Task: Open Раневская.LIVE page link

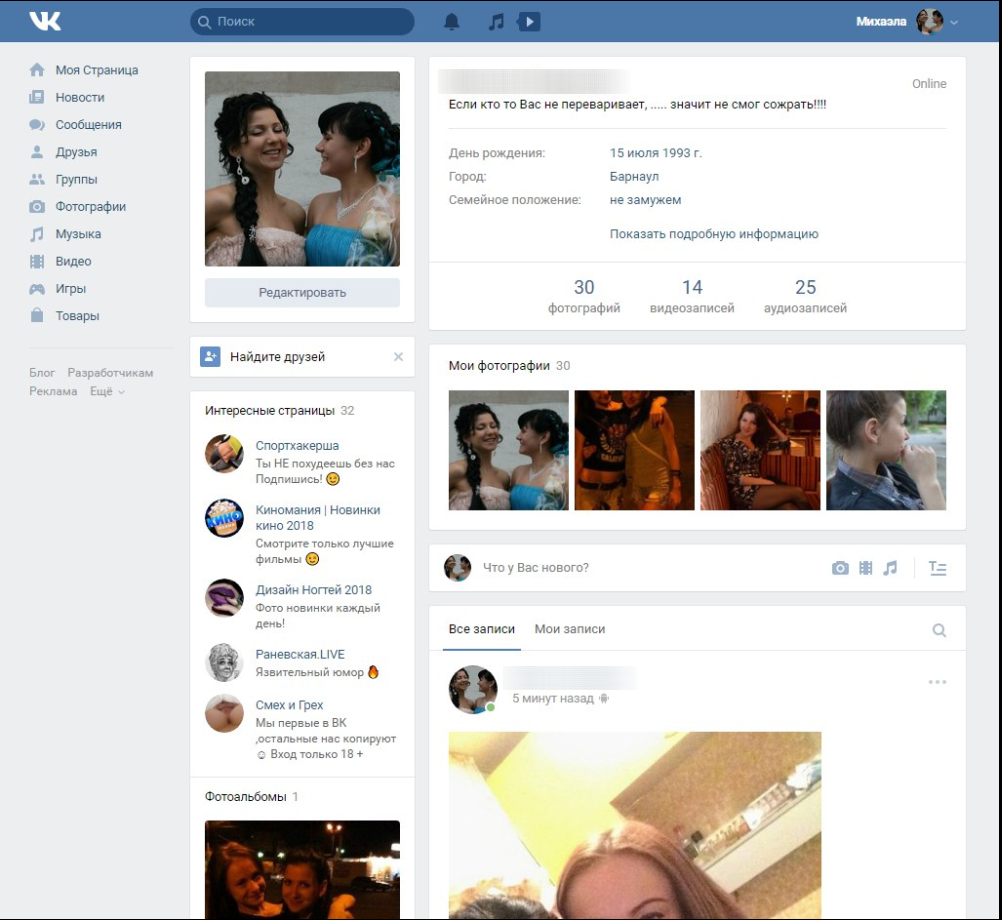Action: tap(300, 654)
